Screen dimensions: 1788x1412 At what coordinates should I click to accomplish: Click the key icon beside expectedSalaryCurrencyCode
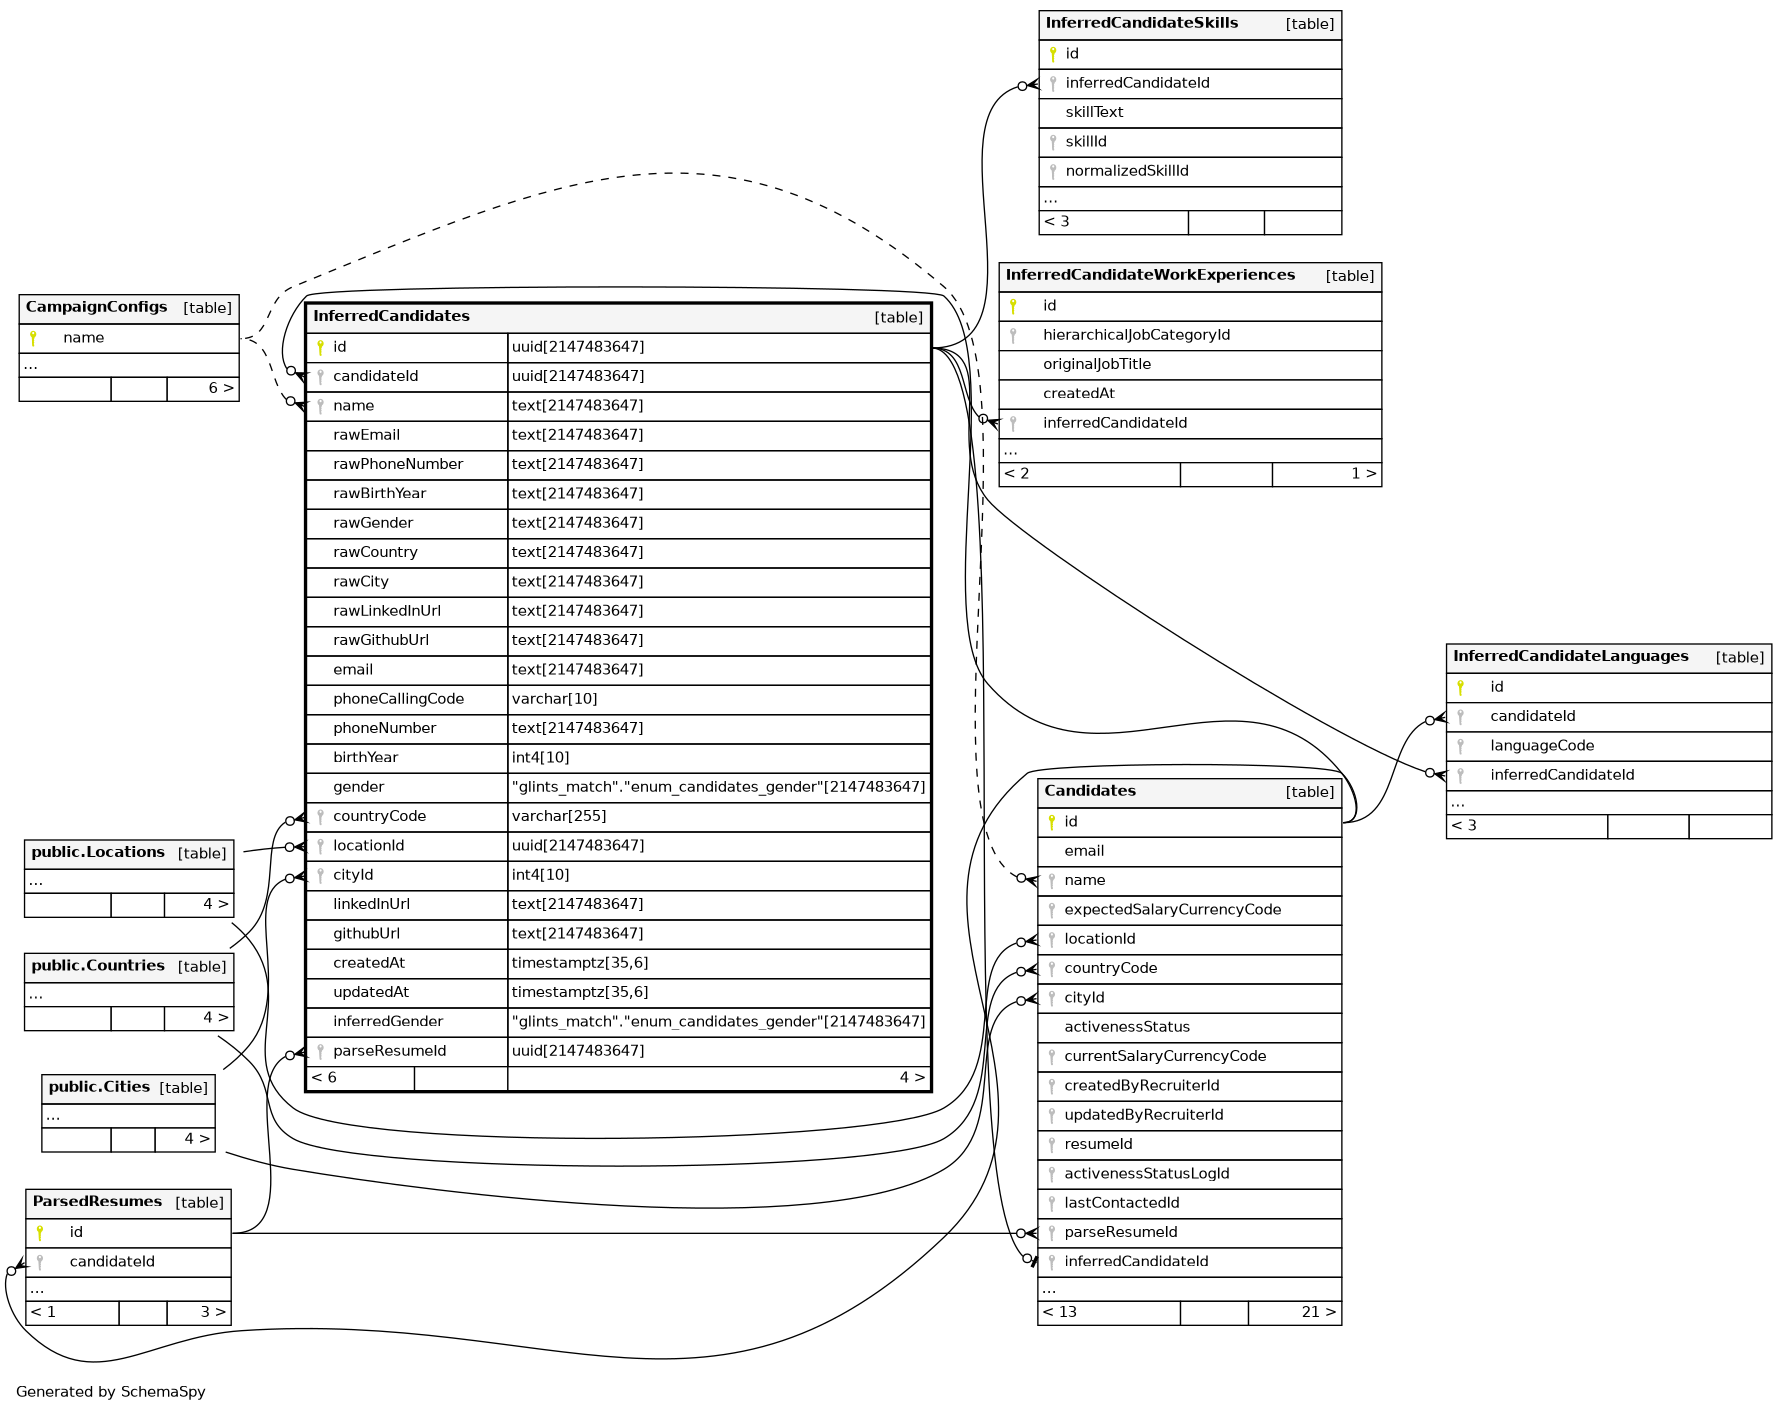point(1051,911)
